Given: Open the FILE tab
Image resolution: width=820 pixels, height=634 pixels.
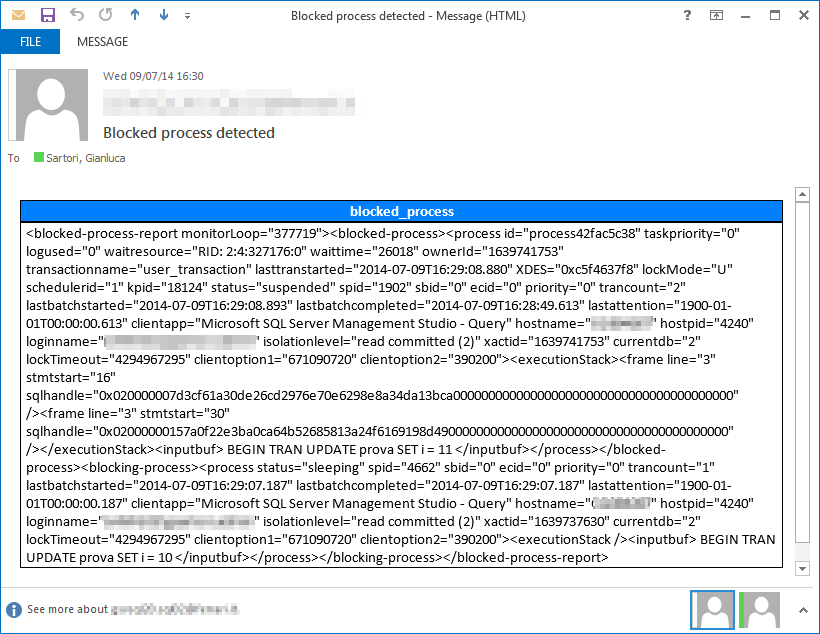Looking at the screenshot, I should [x=30, y=42].
